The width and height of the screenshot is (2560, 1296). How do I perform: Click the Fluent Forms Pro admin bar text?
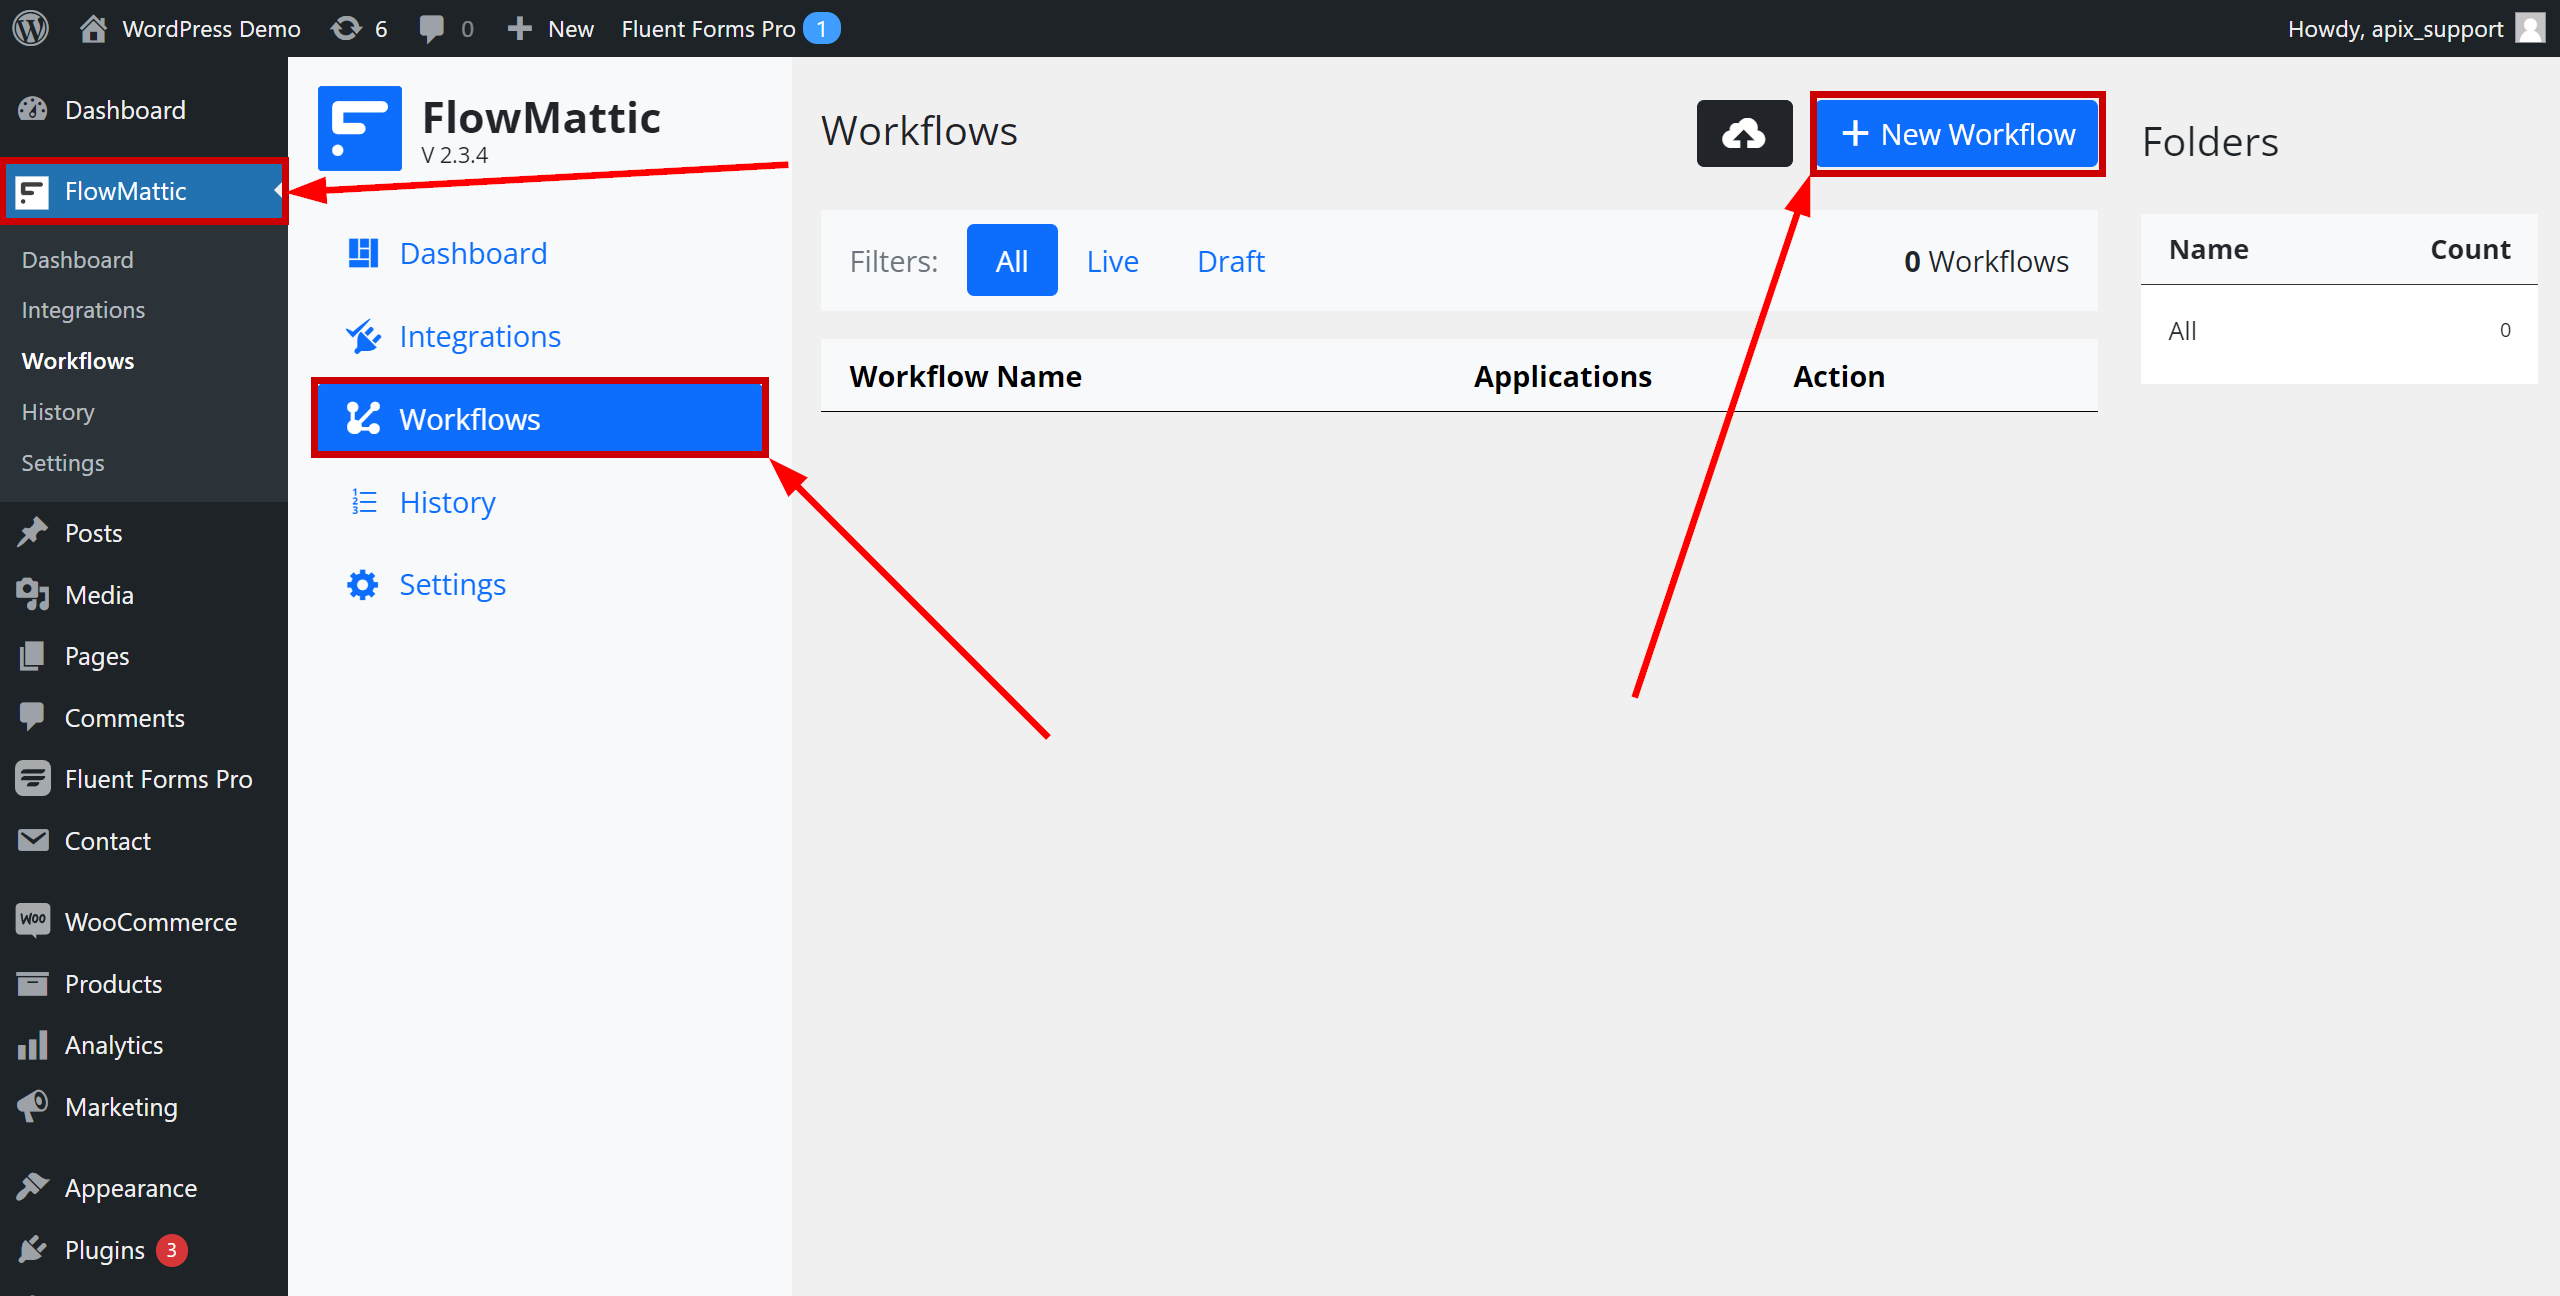pyautogui.click(x=708, y=29)
